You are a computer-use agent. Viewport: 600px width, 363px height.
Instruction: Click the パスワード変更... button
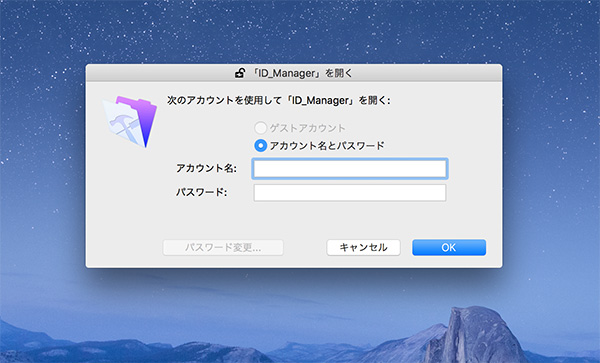coord(223,247)
